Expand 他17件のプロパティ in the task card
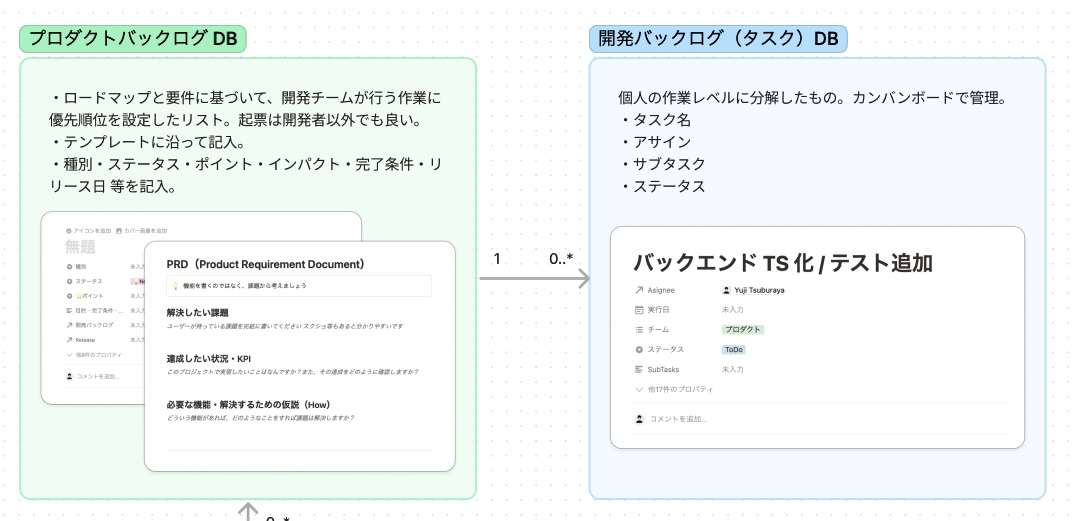The width and height of the screenshot is (1073, 521). coord(675,390)
